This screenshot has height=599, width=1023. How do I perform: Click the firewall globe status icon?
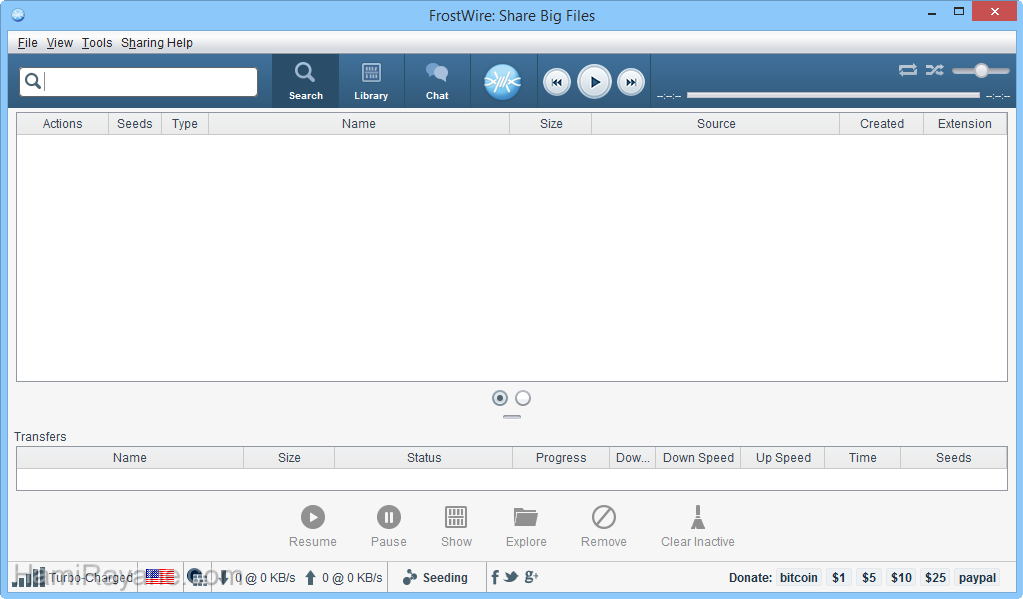197,577
